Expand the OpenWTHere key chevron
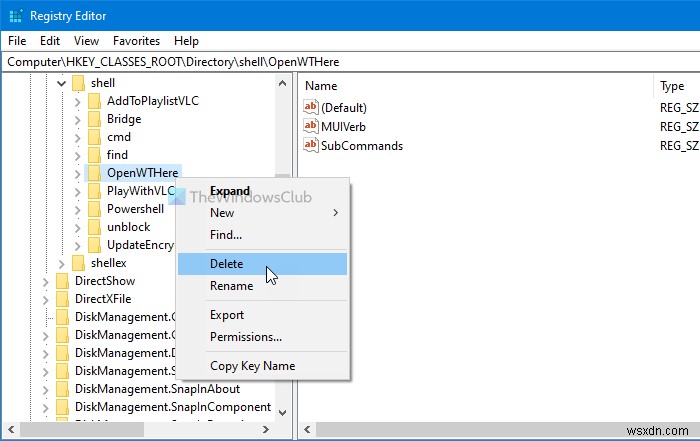The image size is (700, 441). coord(78,173)
